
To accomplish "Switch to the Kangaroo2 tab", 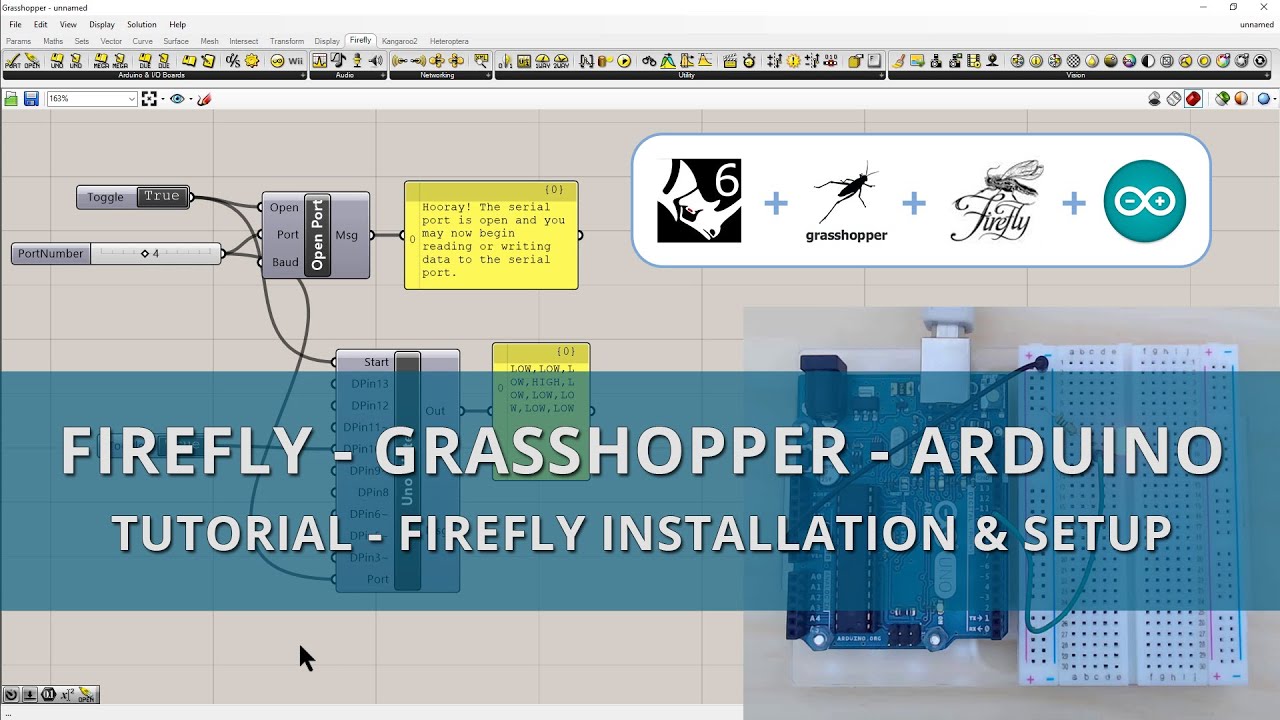I will 399,41.
